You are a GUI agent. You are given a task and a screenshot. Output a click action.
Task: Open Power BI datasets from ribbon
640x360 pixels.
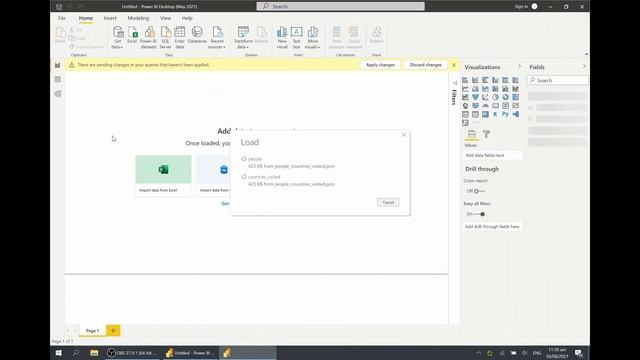click(149, 38)
